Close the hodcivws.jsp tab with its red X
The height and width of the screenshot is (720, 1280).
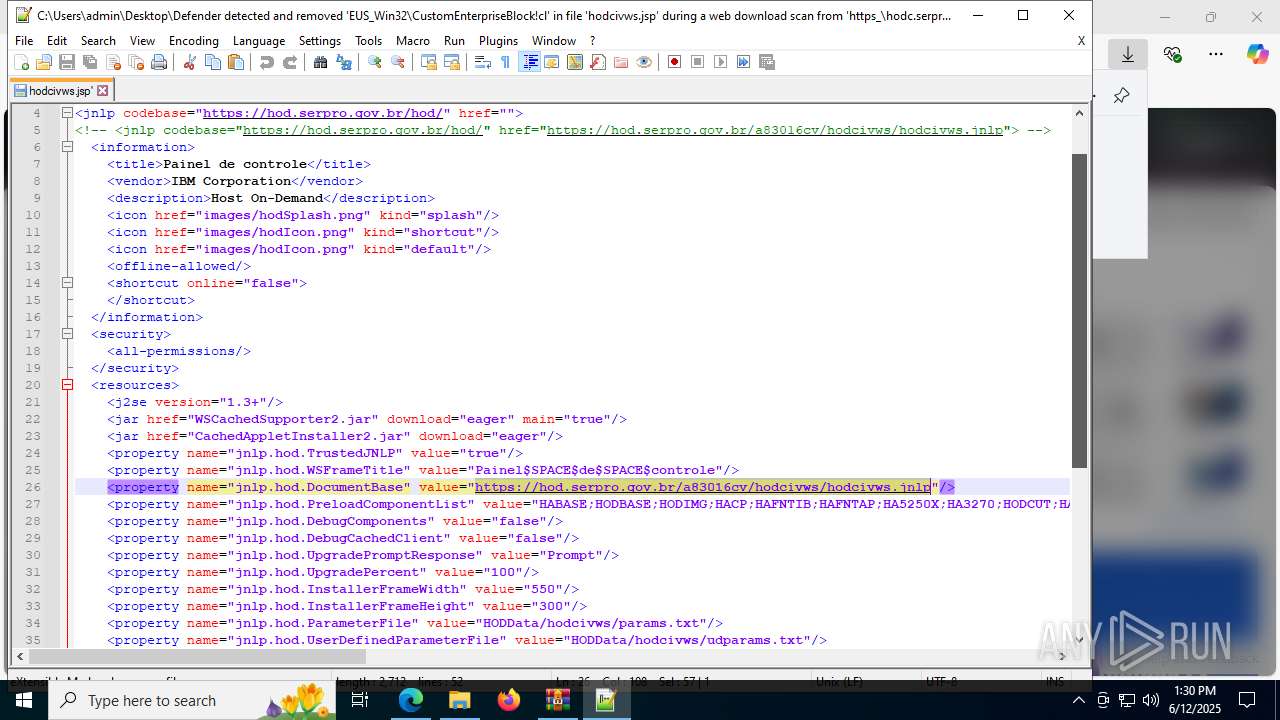[x=102, y=91]
